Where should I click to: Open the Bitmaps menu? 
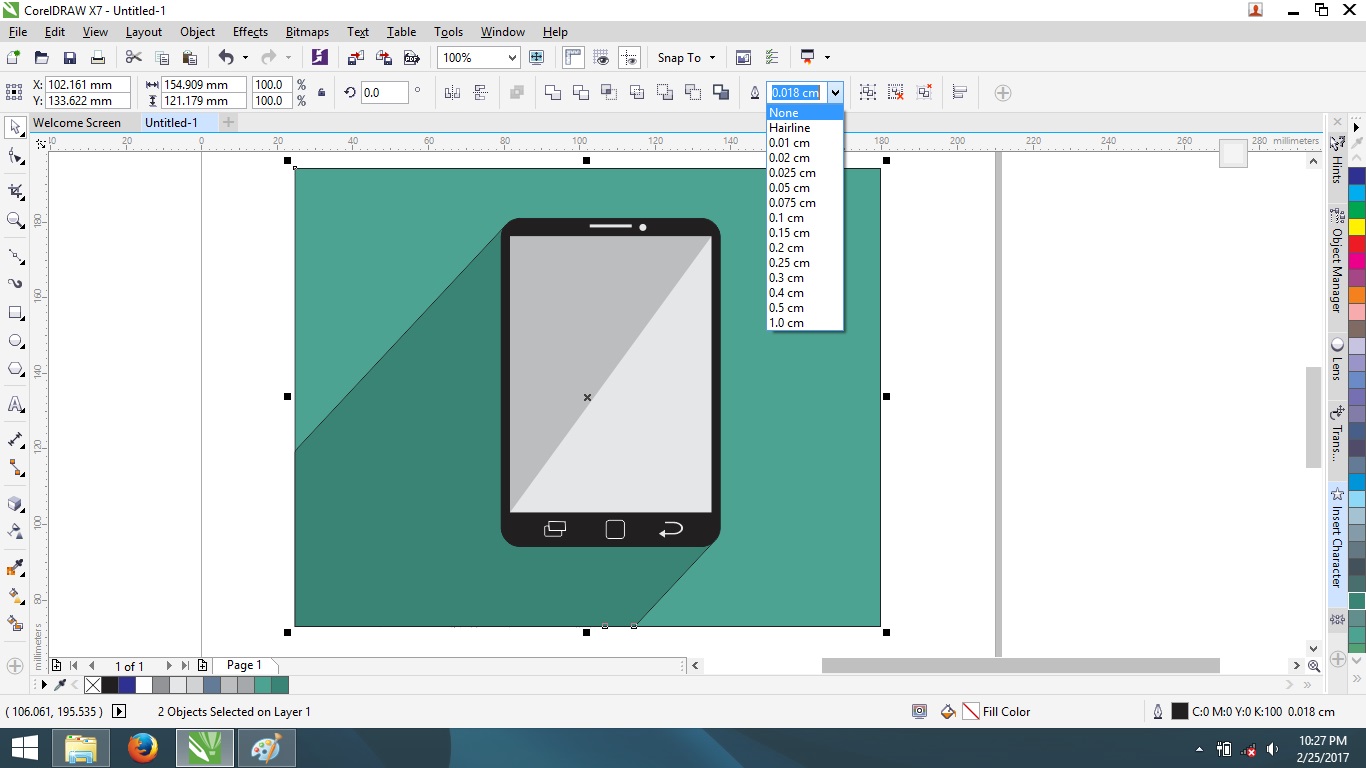307,31
